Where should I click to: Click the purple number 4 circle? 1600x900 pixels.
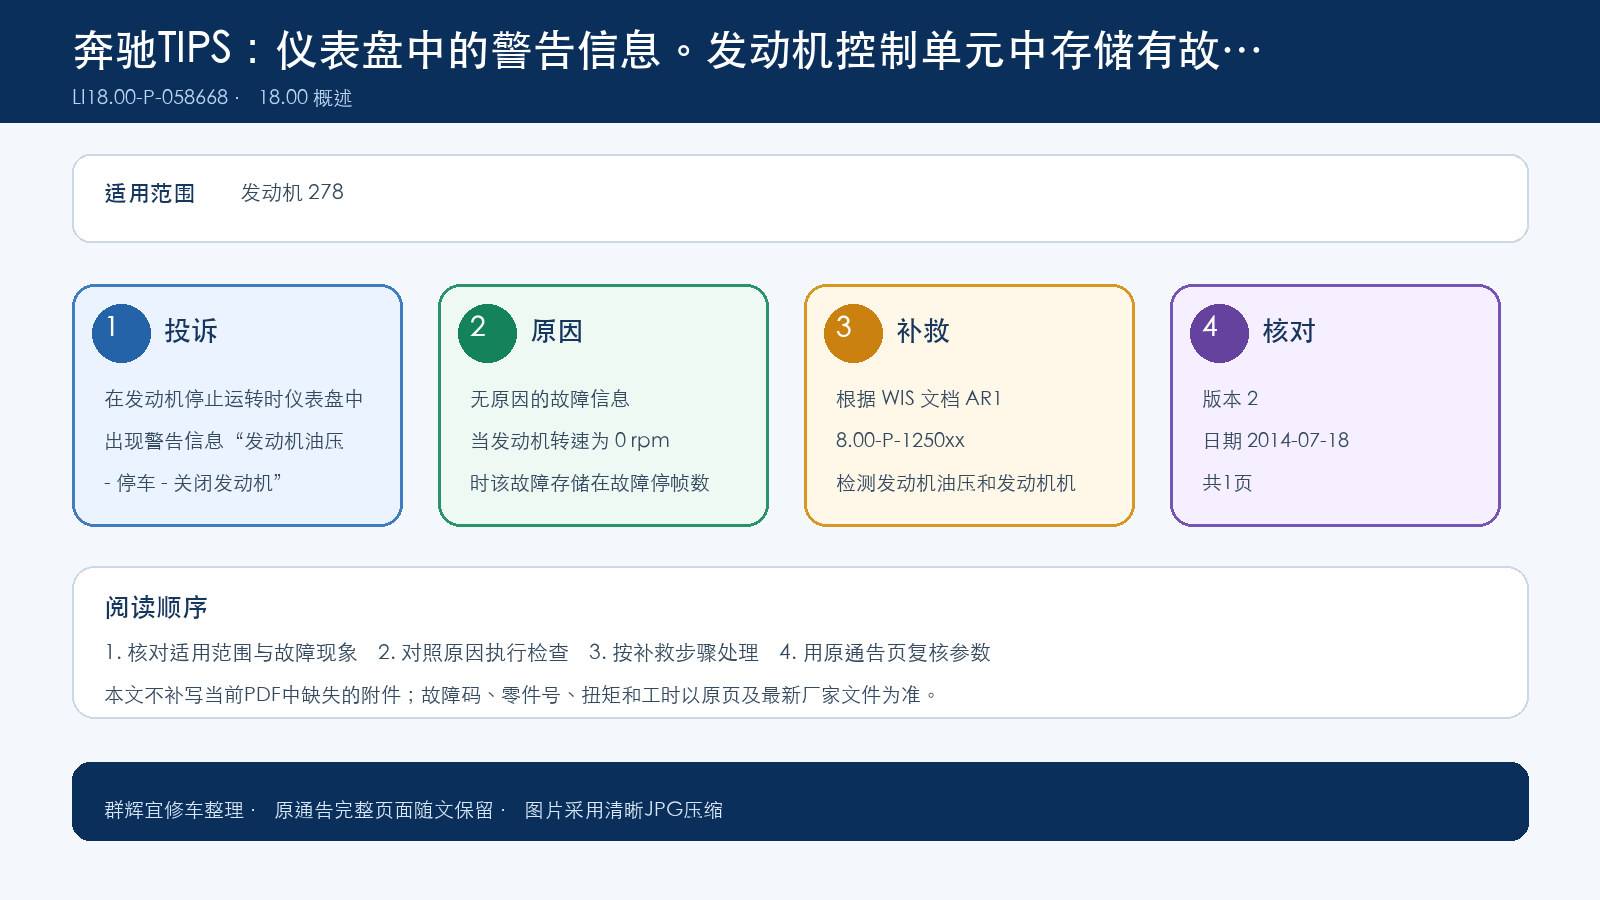[1219, 333]
